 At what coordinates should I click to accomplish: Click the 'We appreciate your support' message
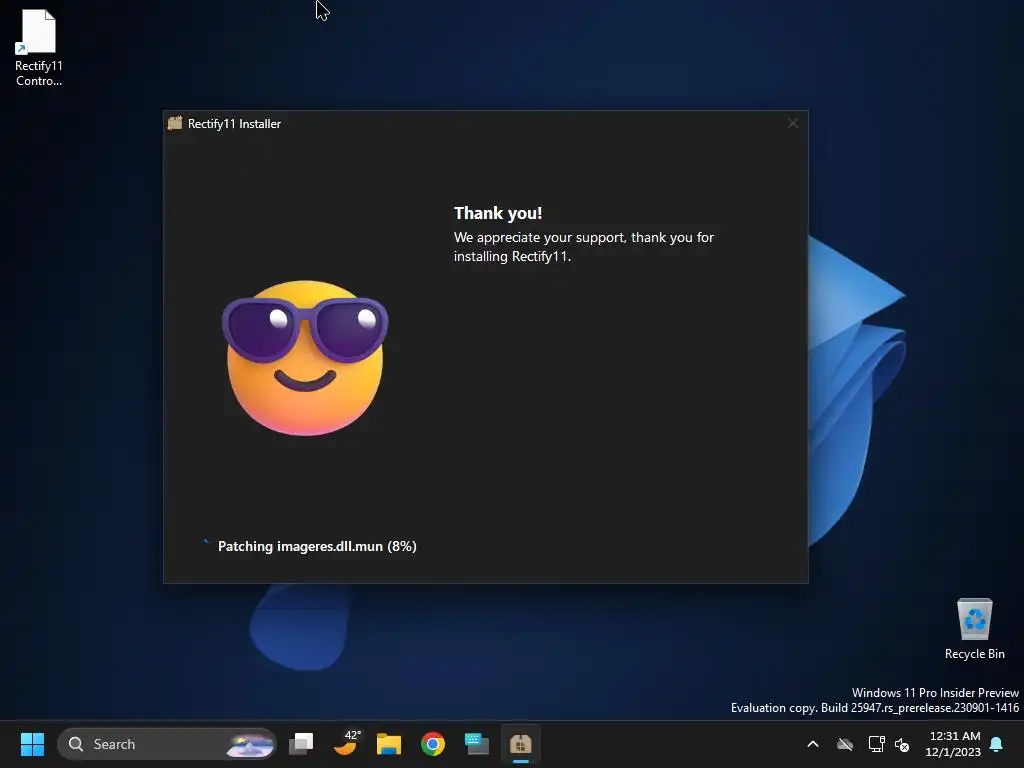coord(584,247)
